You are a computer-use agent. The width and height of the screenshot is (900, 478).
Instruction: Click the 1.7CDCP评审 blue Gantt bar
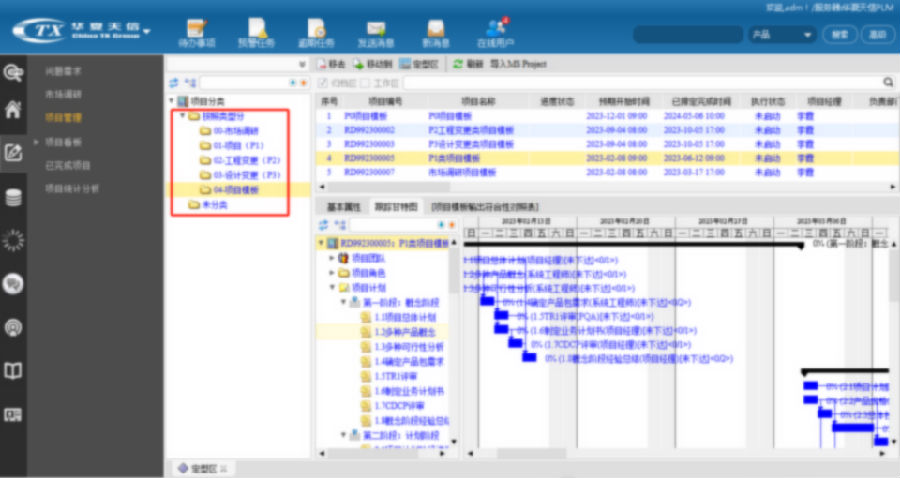[515, 343]
